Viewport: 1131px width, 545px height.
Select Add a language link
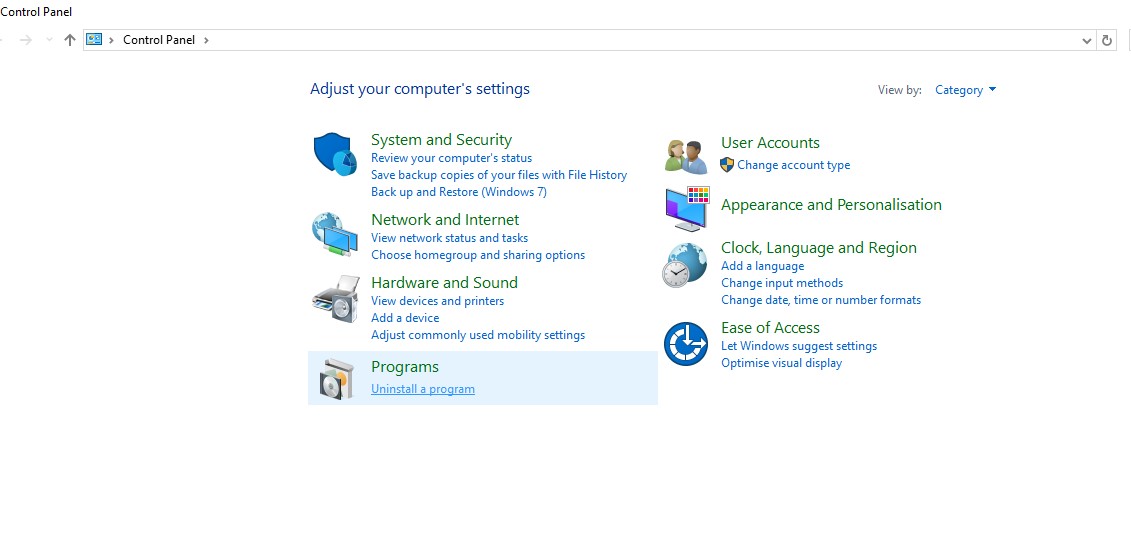pos(762,266)
